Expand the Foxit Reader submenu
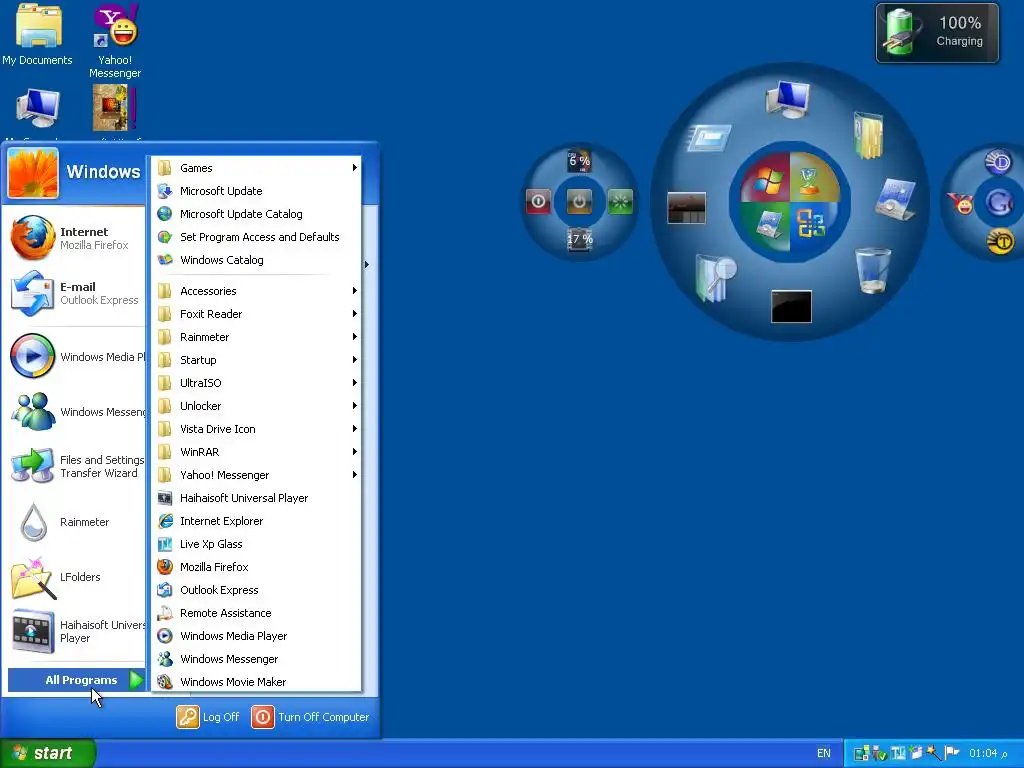The width and height of the screenshot is (1024, 768). pyautogui.click(x=257, y=314)
